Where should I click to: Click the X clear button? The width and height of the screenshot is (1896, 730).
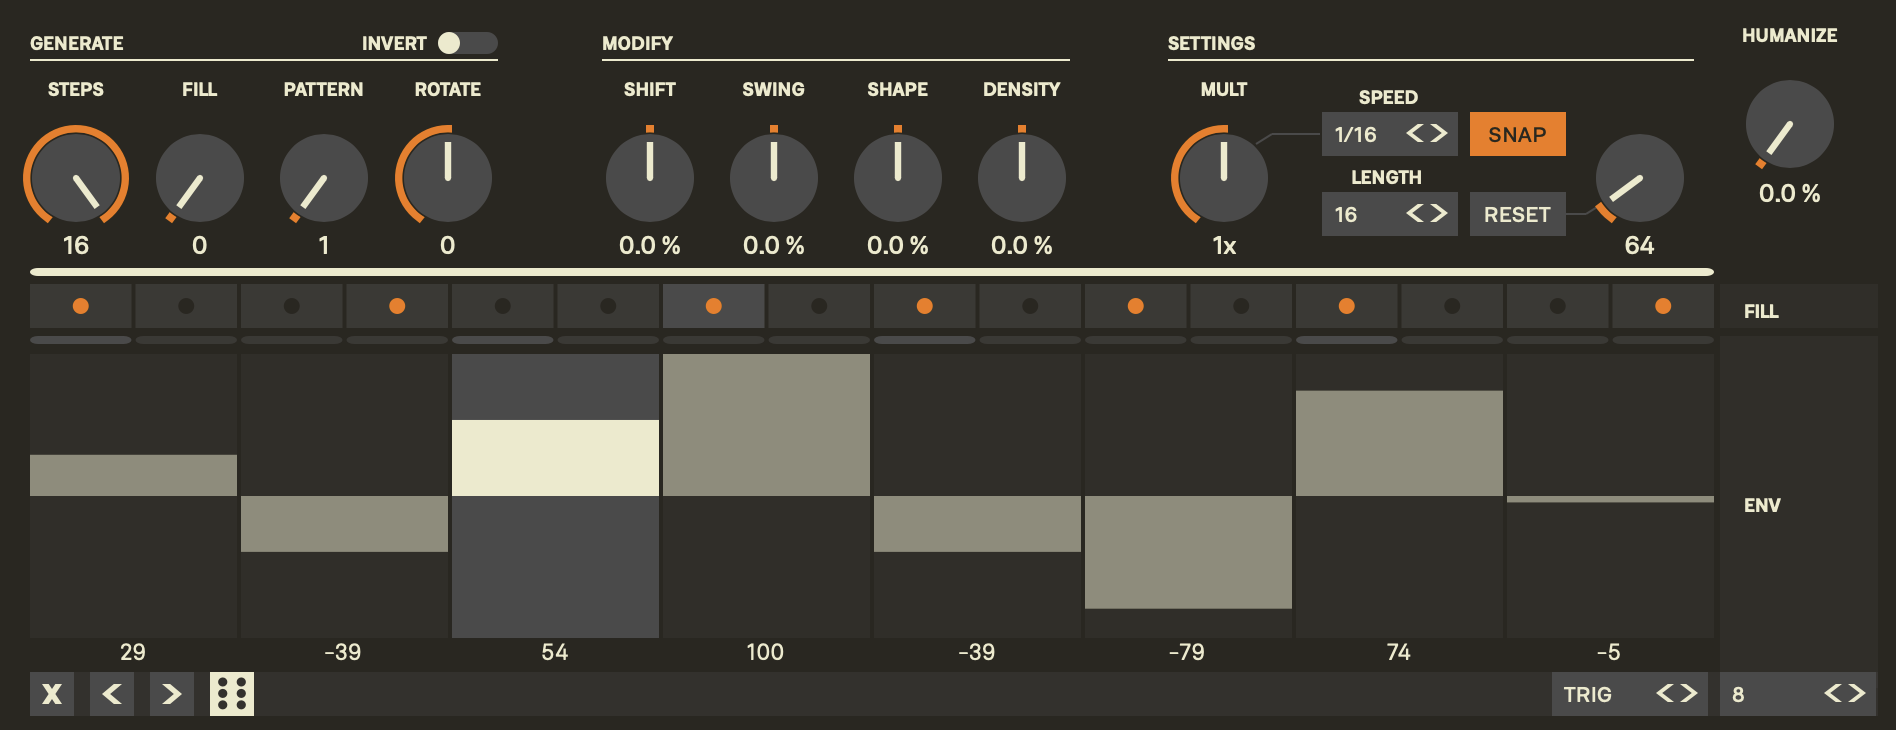pos(52,694)
